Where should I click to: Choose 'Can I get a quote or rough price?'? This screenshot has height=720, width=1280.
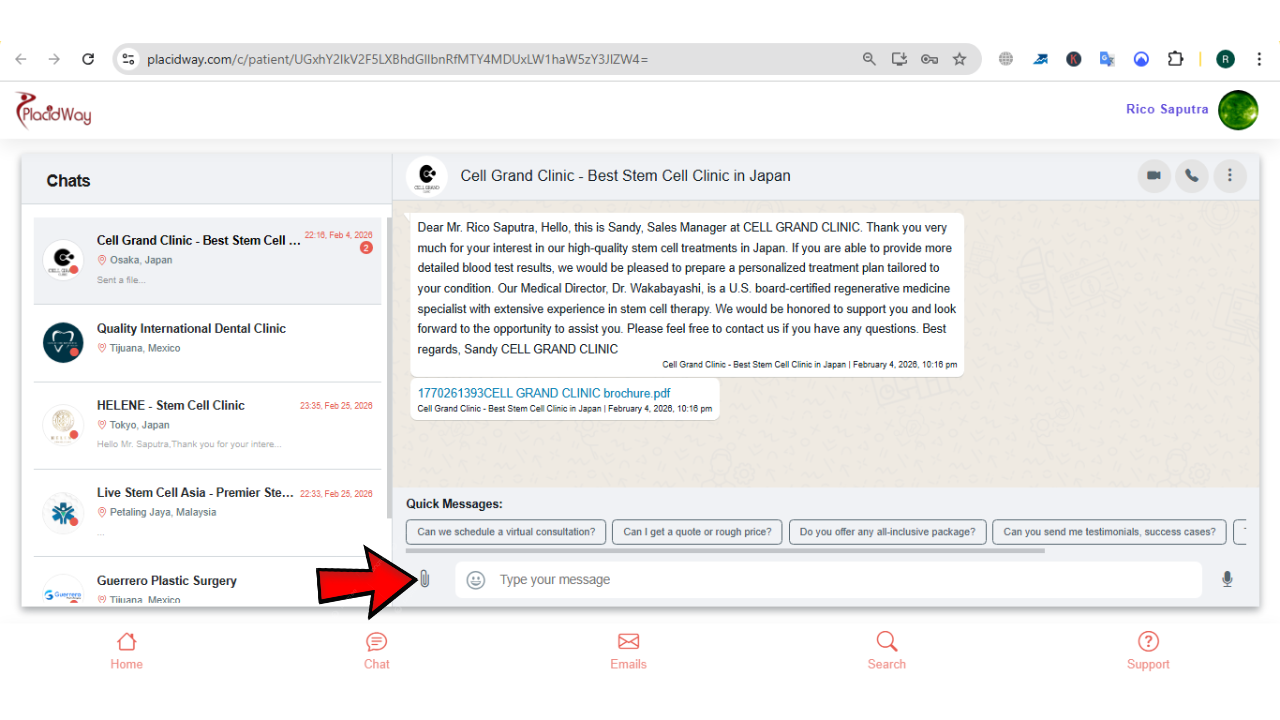(x=697, y=532)
